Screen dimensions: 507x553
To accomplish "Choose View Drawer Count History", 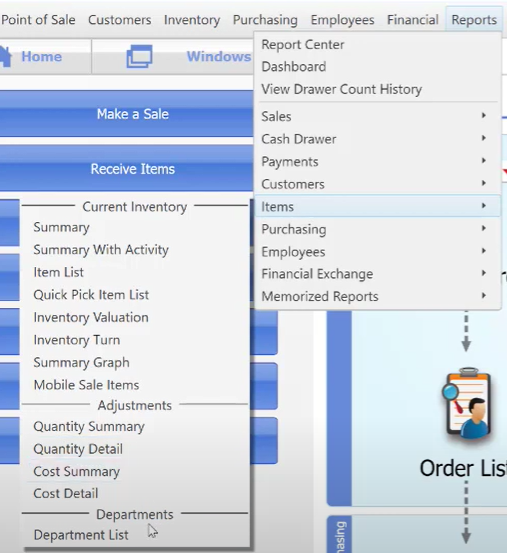I will point(341,89).
